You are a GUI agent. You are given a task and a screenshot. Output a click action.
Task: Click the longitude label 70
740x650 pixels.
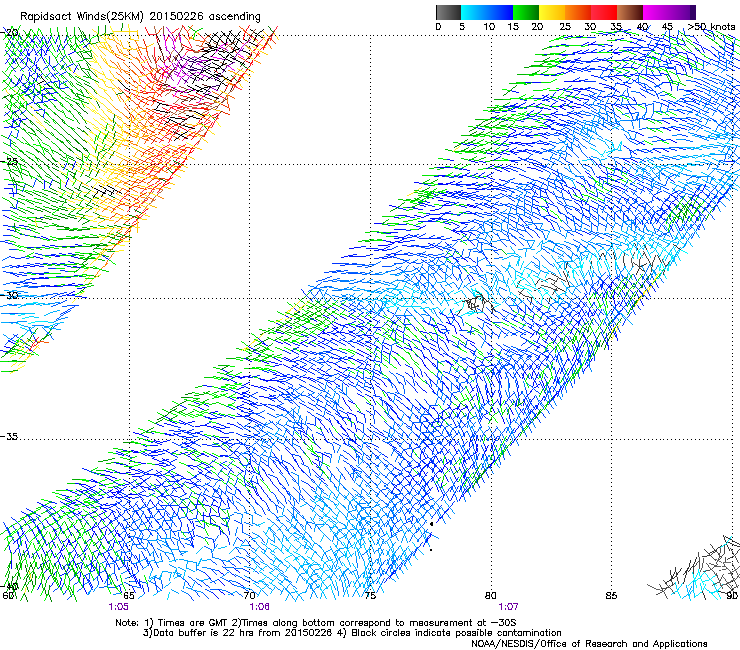[x=249, y=596]
